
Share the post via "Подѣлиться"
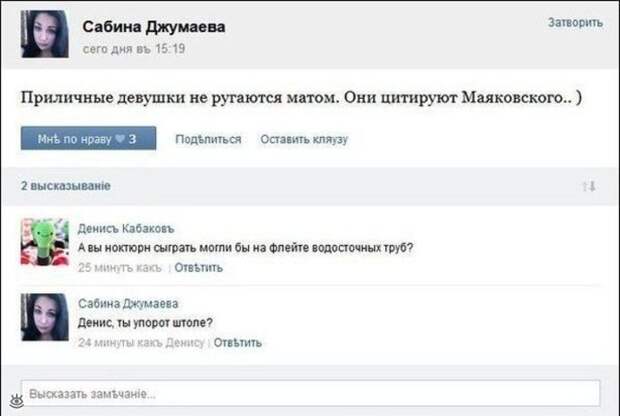[208, 139]
